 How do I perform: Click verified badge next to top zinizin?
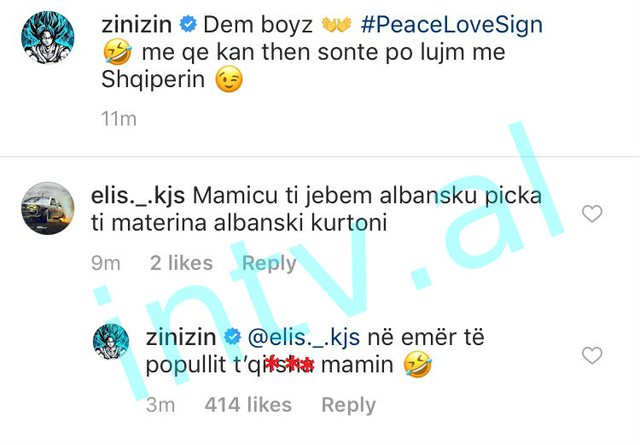pyautogui.click(x=188, y=24)
